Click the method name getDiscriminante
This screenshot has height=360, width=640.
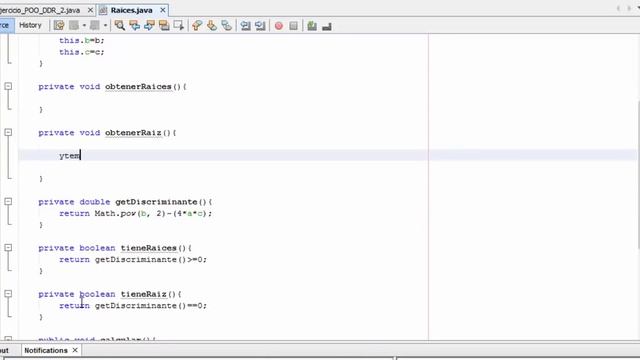pos(156,202)
